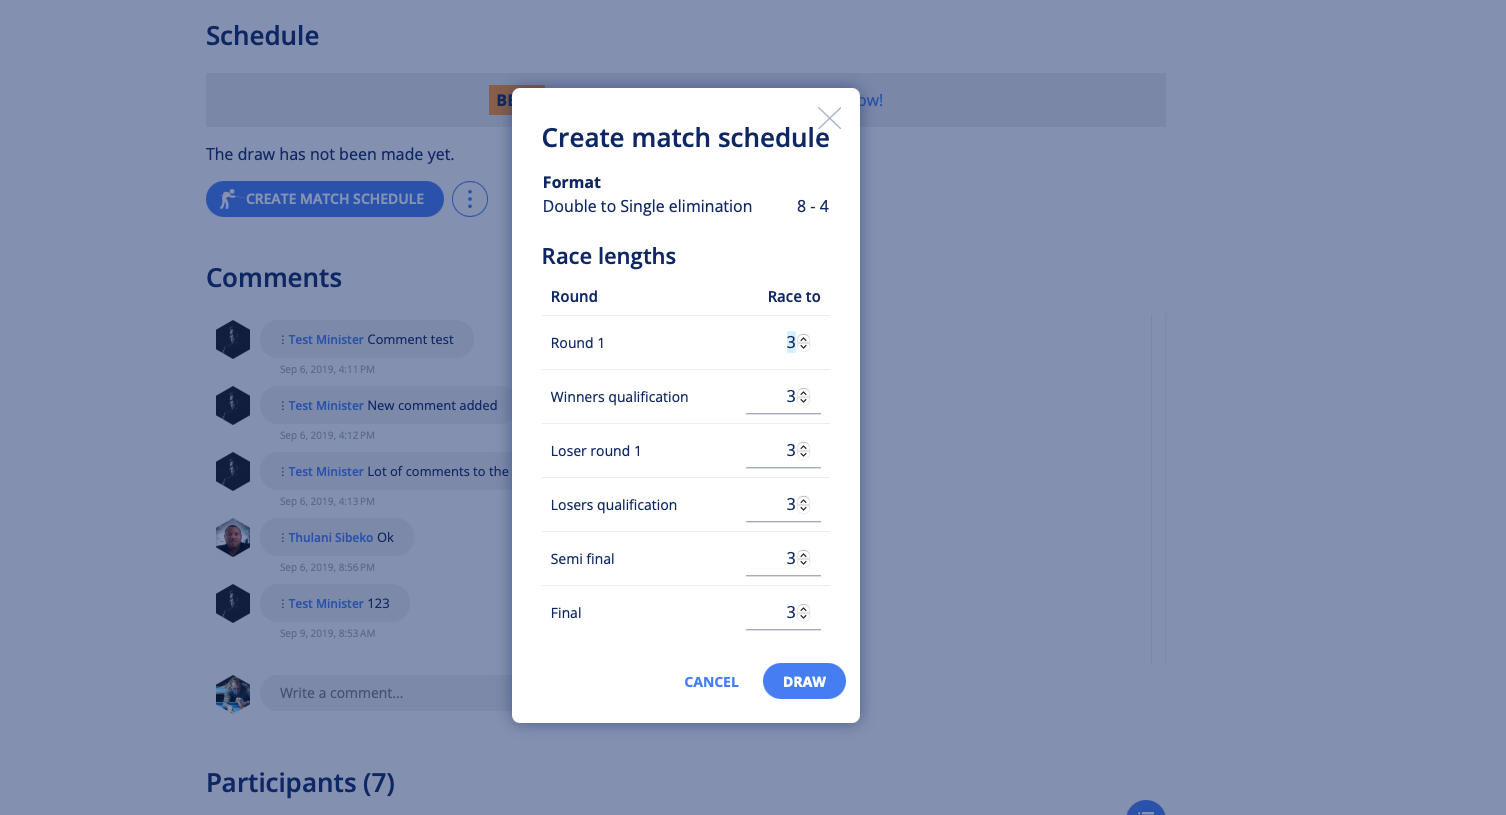Open Thulani Sibeko's profile link

(331, 537)
